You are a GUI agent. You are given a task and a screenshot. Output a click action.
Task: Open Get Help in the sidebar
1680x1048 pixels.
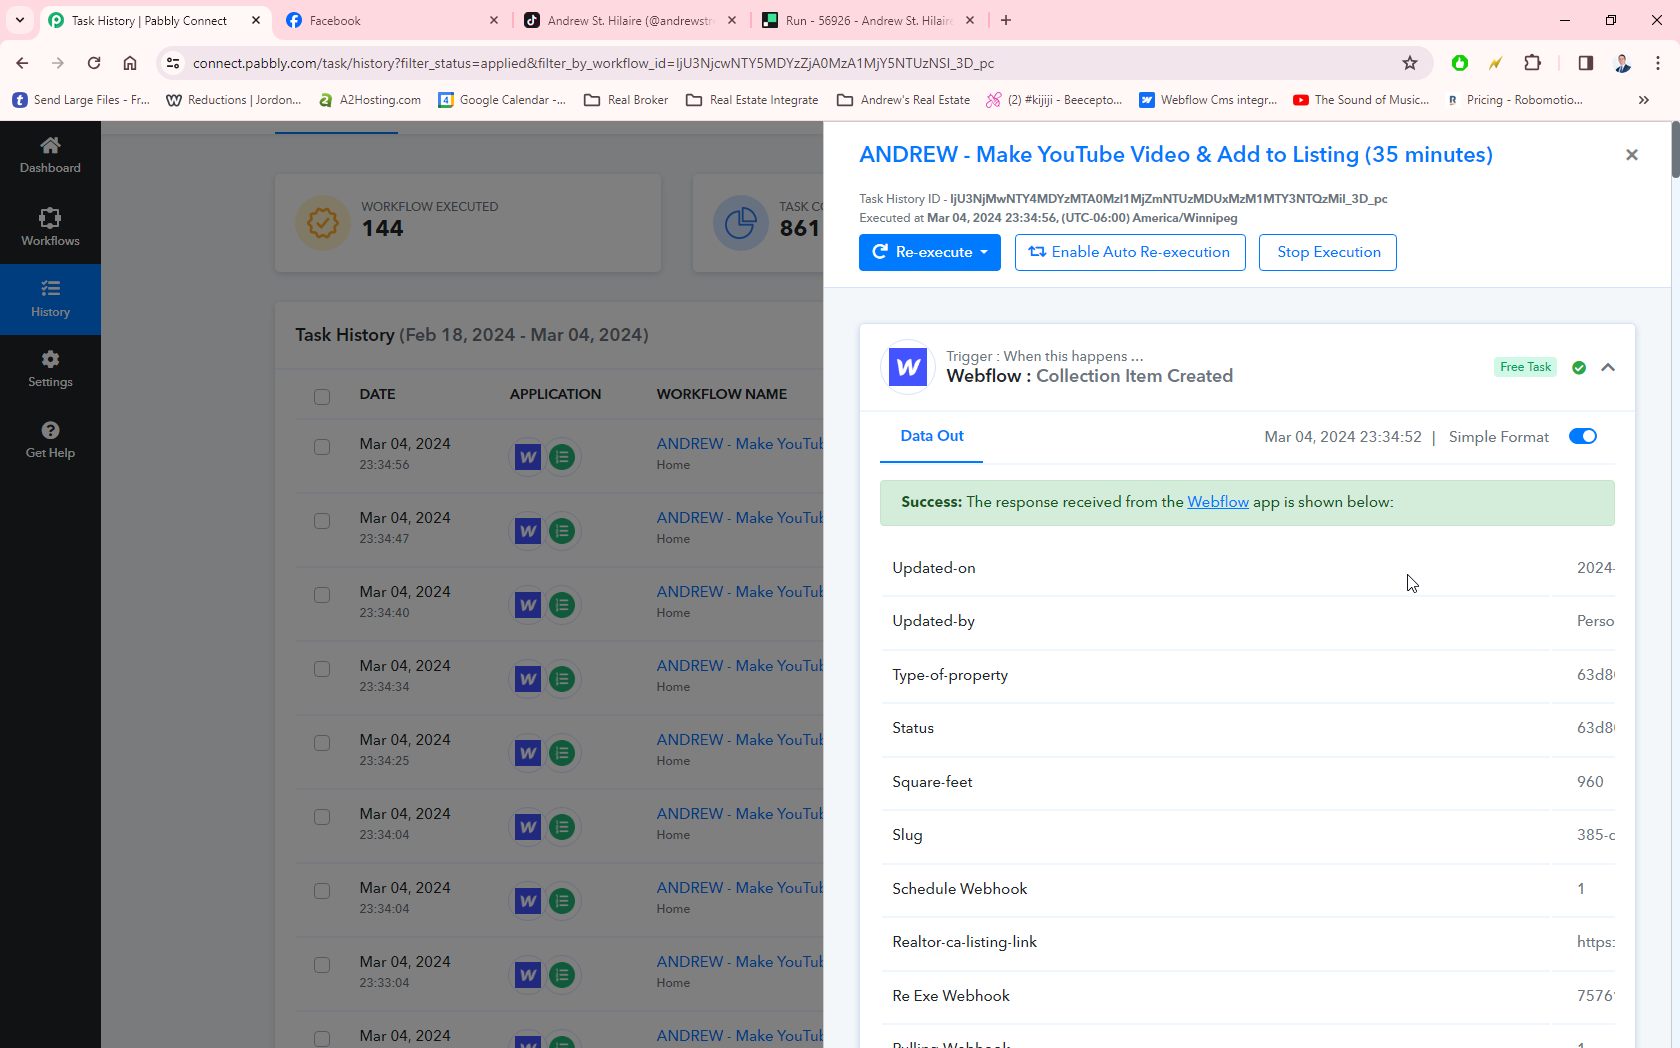pos(50,440)
